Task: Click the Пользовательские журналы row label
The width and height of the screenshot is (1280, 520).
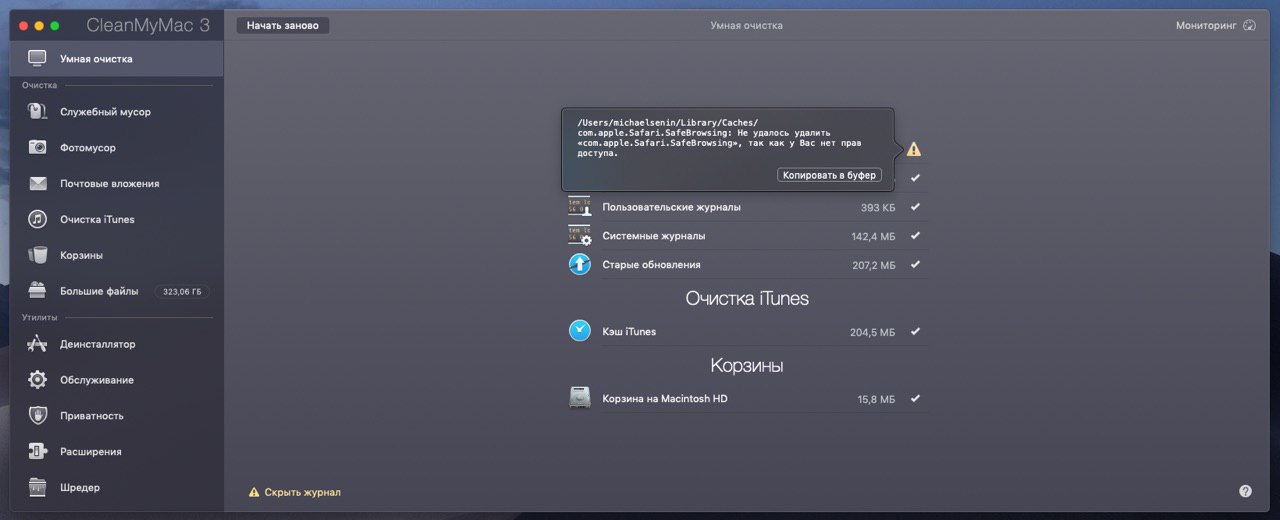Action: (671, 208)
